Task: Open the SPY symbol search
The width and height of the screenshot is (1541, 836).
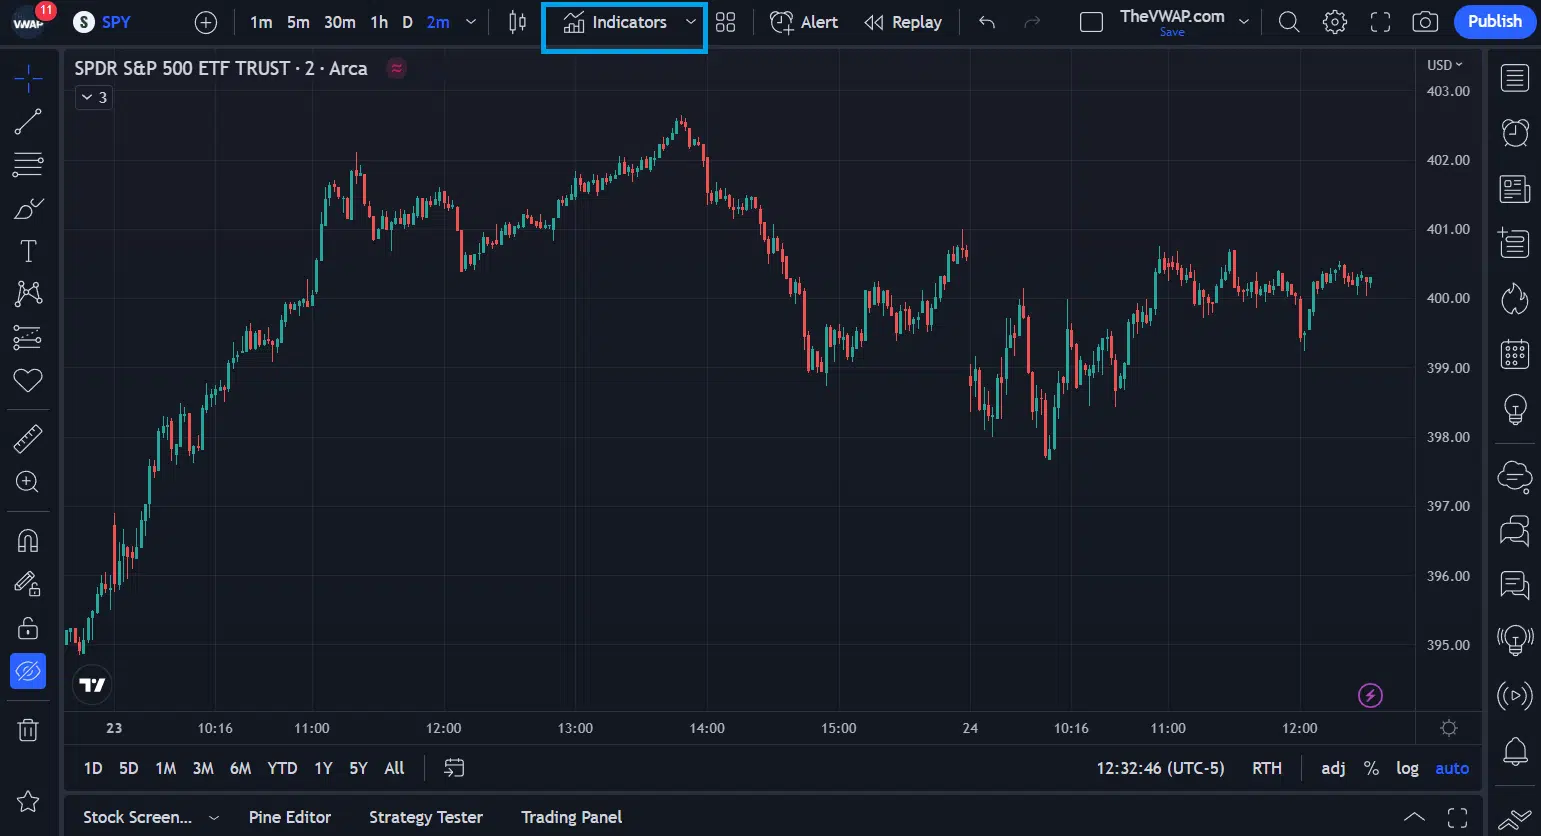Action: (x=103, y=22)
